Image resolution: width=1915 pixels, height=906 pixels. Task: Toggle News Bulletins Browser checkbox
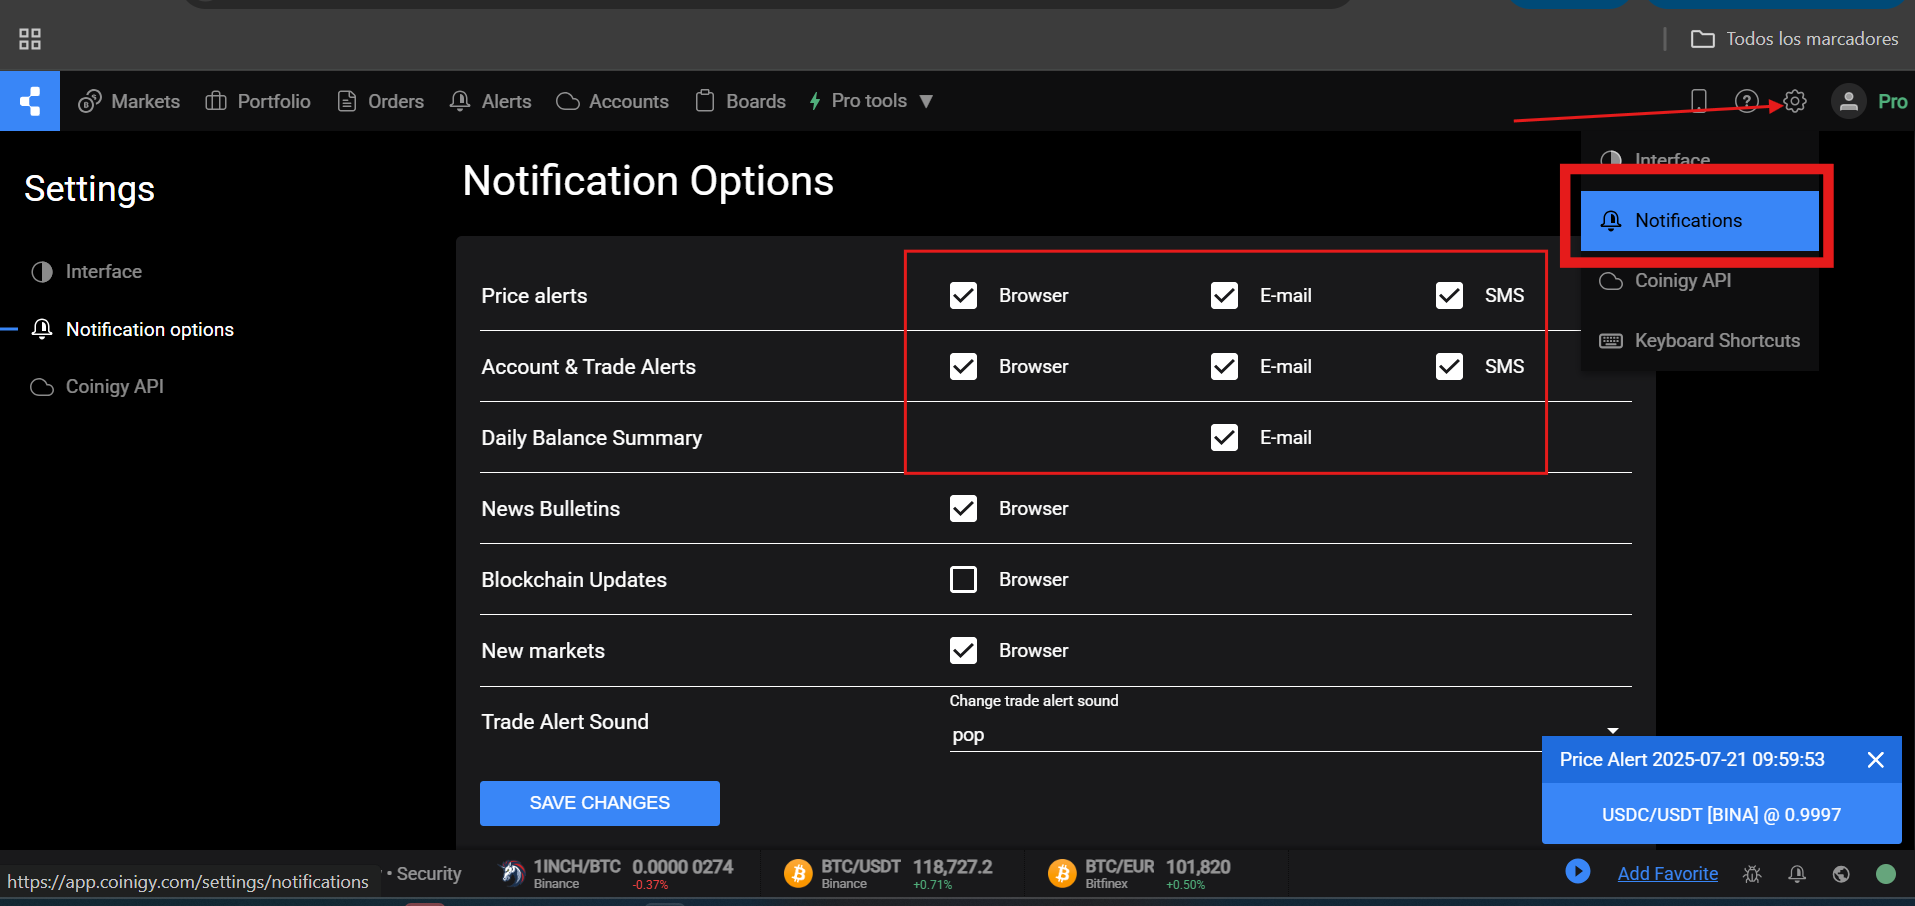tap(963, 509)
